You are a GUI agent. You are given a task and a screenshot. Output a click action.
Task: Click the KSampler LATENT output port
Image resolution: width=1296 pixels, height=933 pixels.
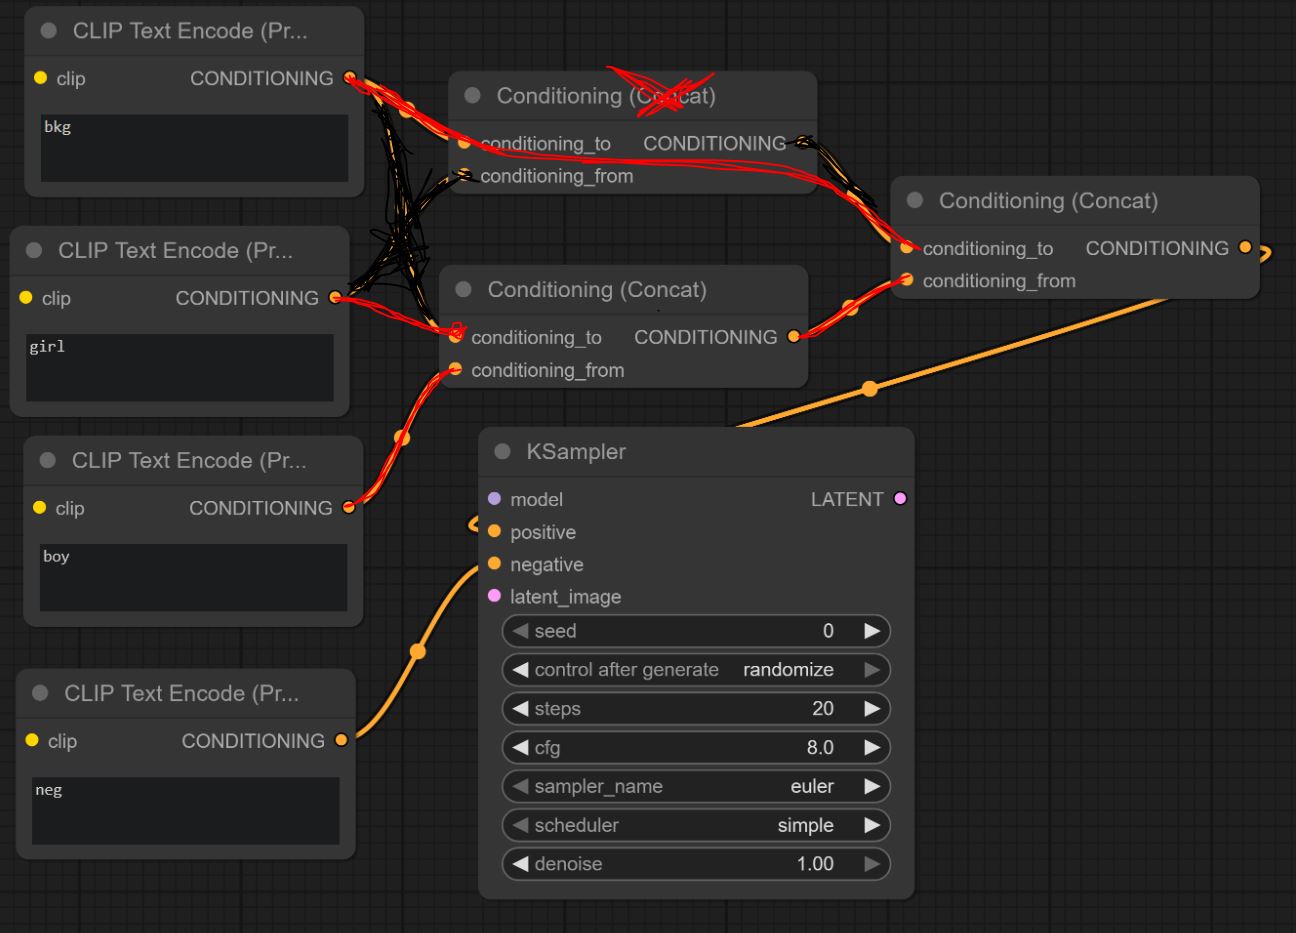[x=900, y=499]
